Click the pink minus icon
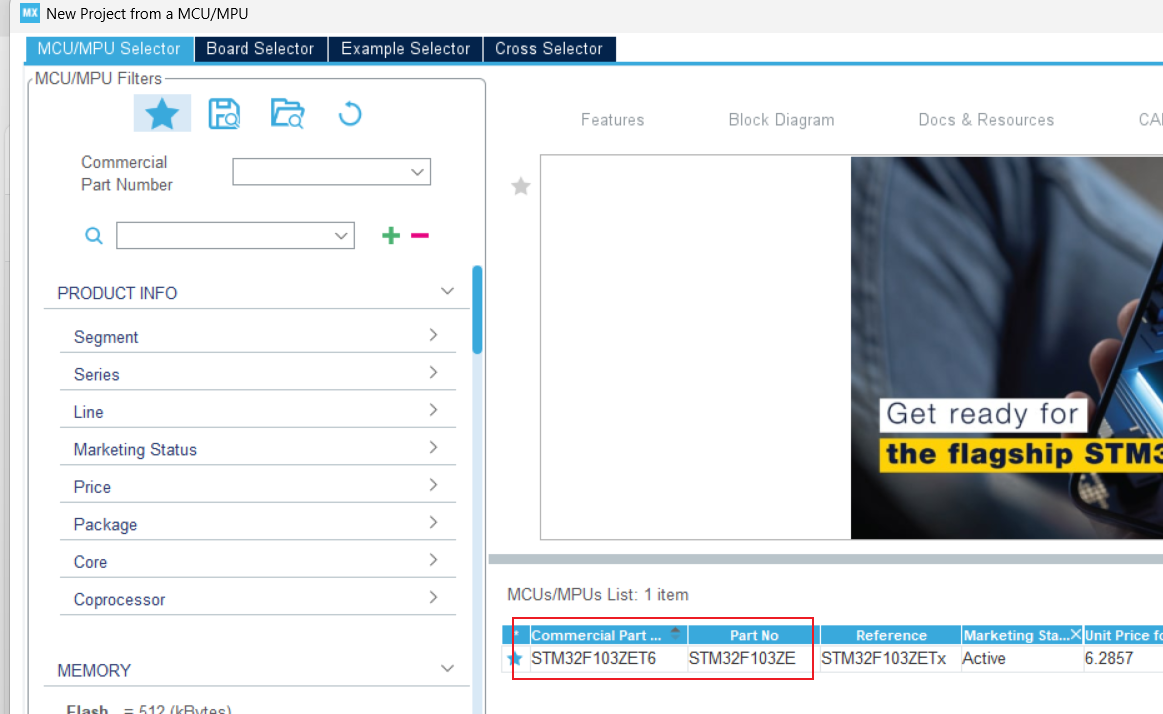The image size is (1163, 714). [x=420, y=236]
